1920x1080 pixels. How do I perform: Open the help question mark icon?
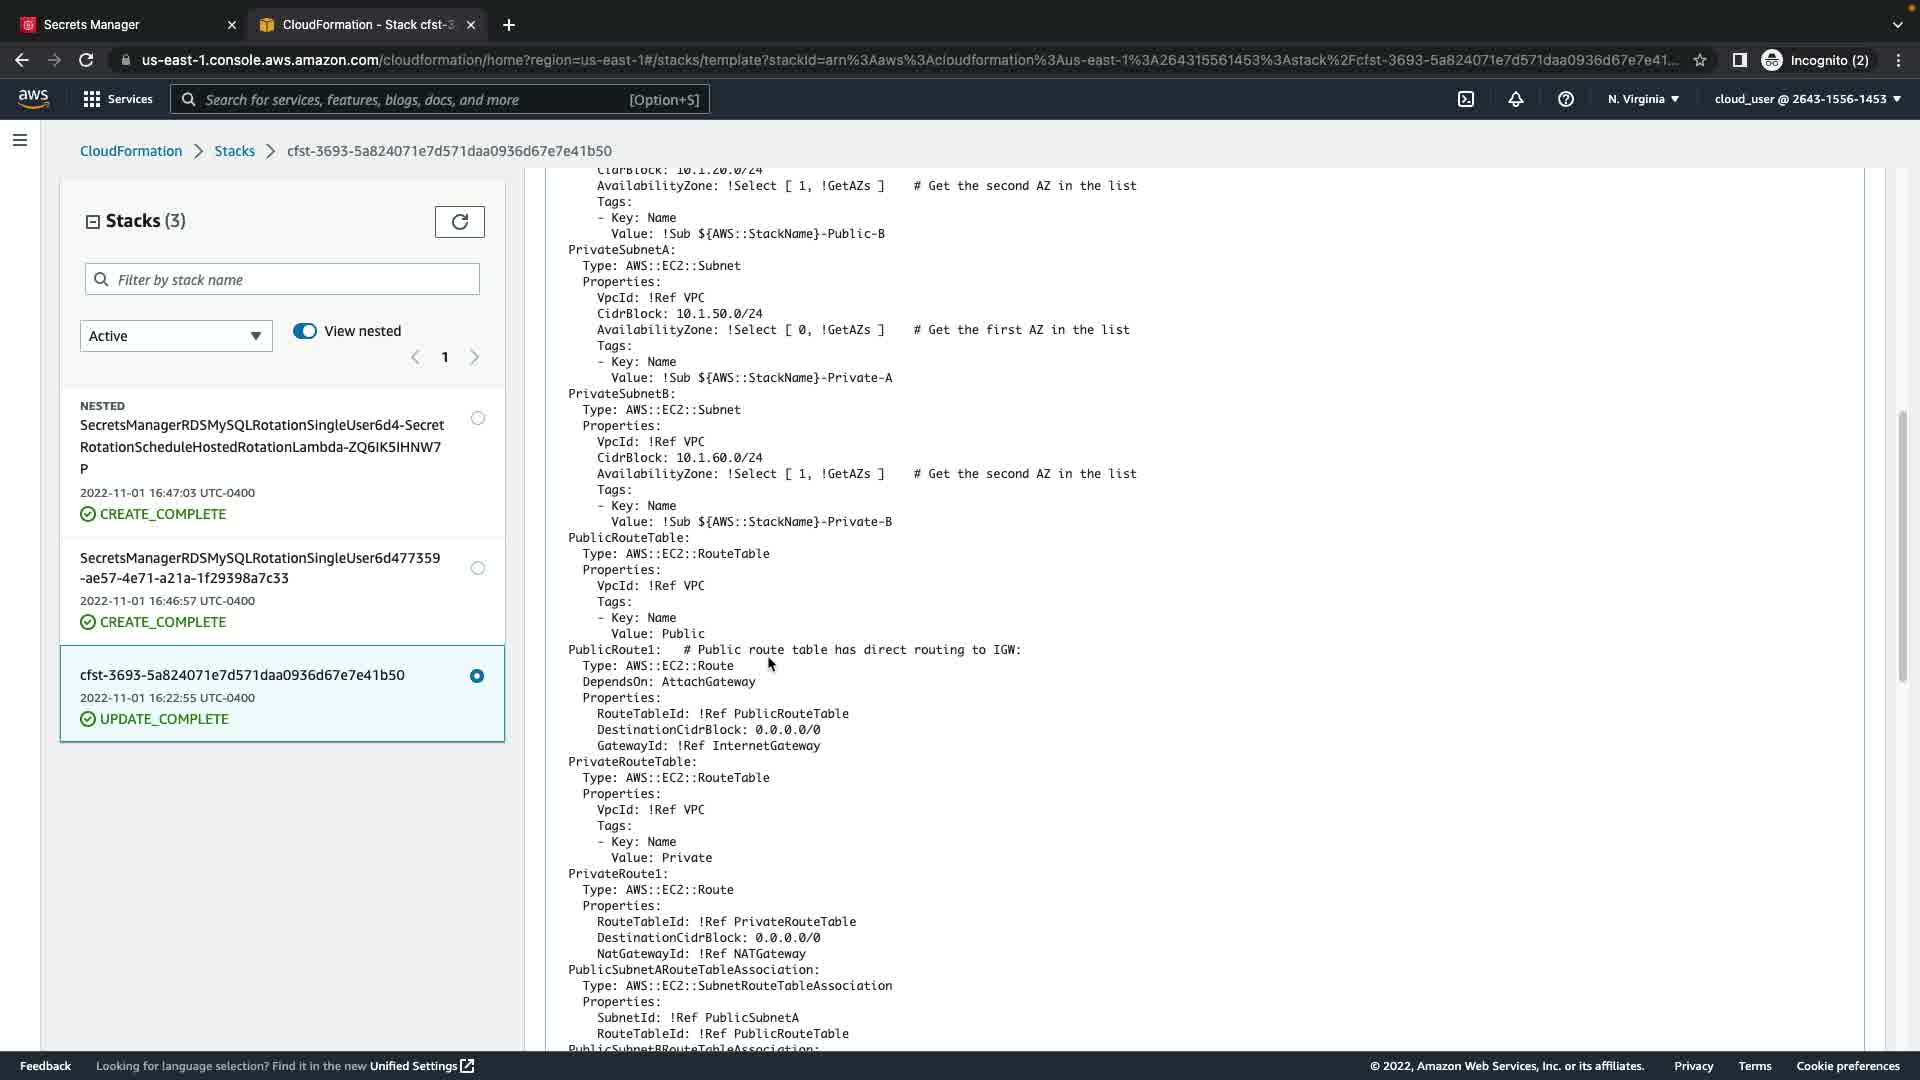(x=1566, y=99)
